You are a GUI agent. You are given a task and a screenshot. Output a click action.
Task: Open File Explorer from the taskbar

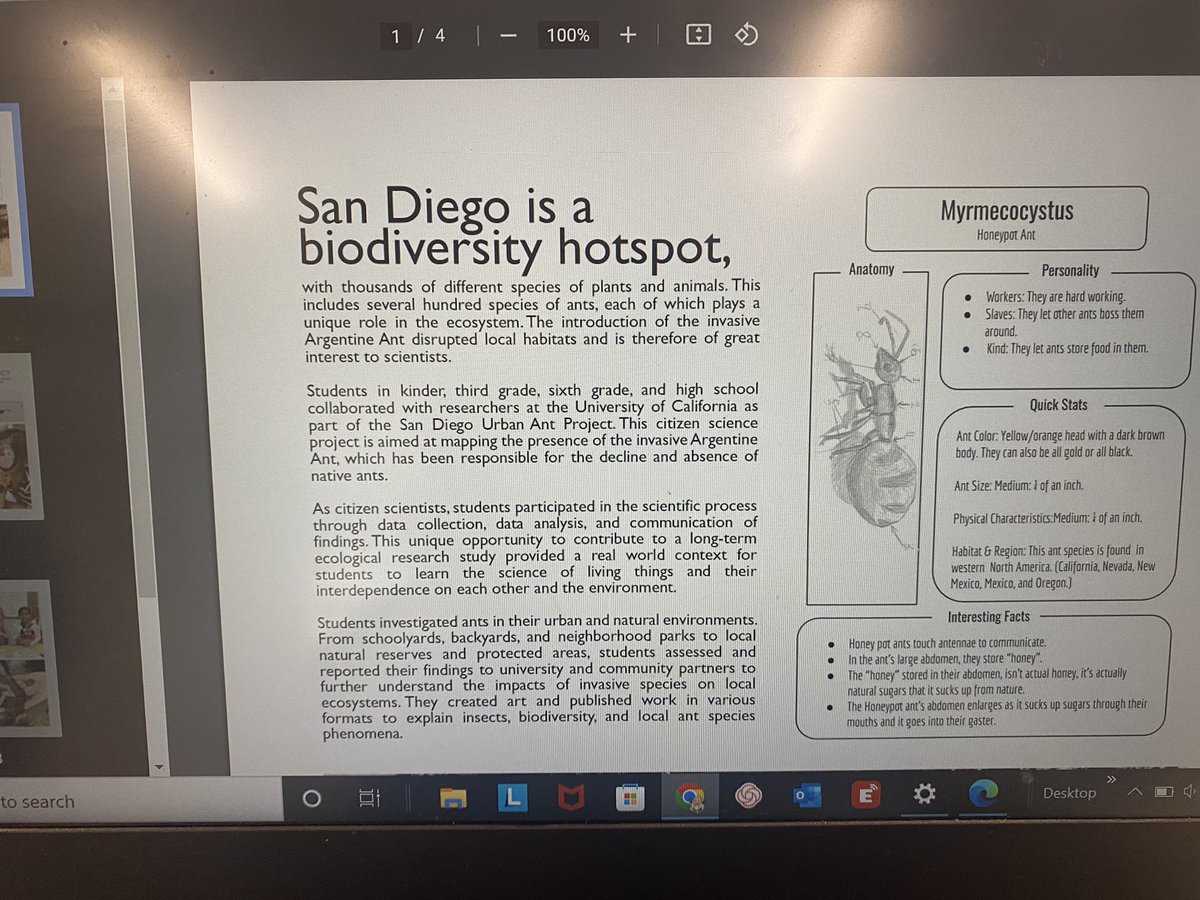point(454,797)
